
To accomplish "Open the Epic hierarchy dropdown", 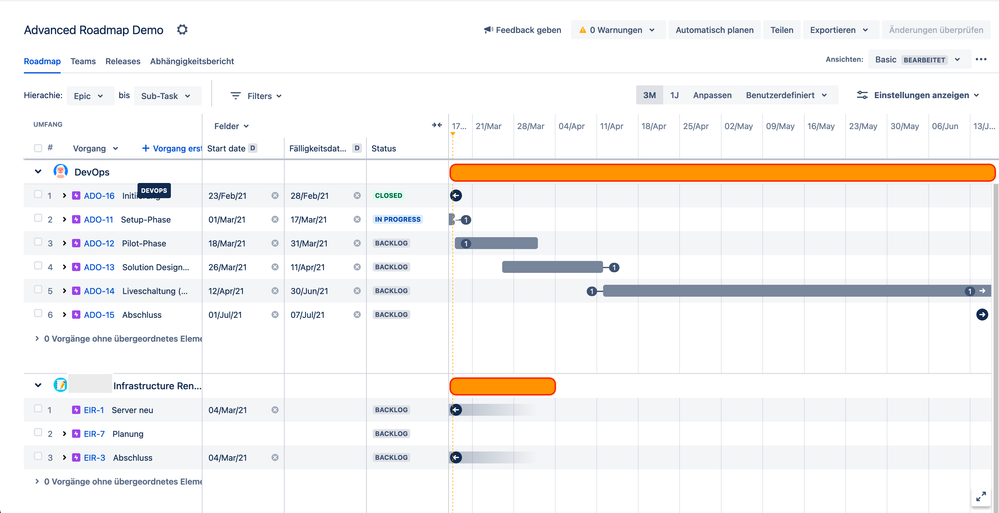I will [90, 96].
